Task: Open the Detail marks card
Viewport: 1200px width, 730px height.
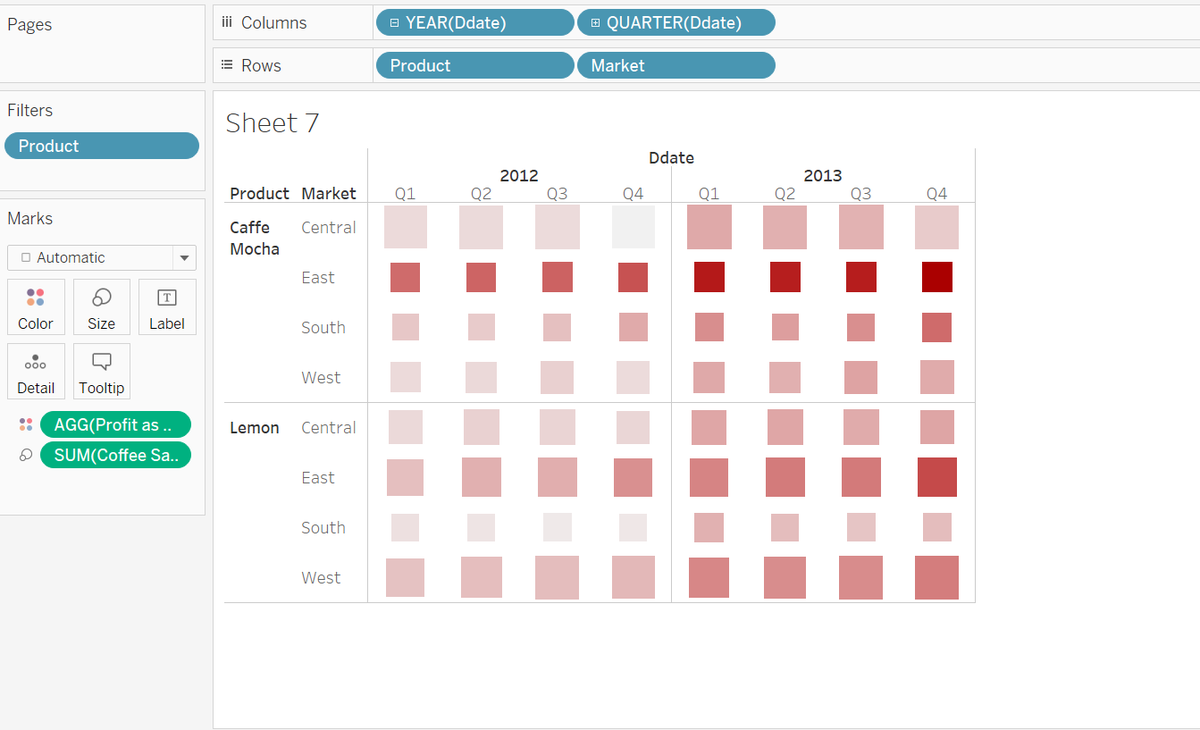Action: coord(35,371)
